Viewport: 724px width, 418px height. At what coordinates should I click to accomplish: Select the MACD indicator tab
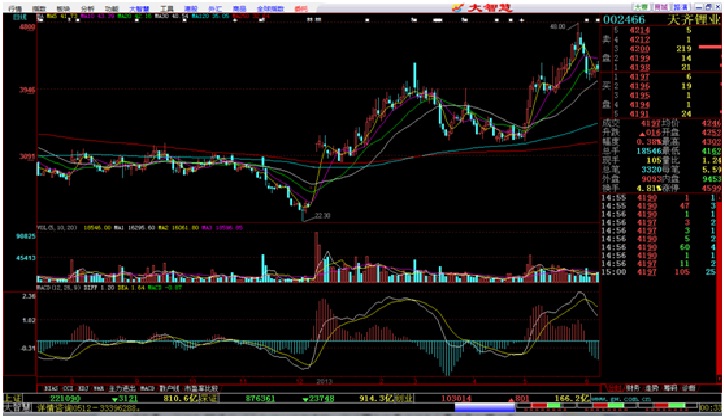pyautogui.click(x=147, y=389)
